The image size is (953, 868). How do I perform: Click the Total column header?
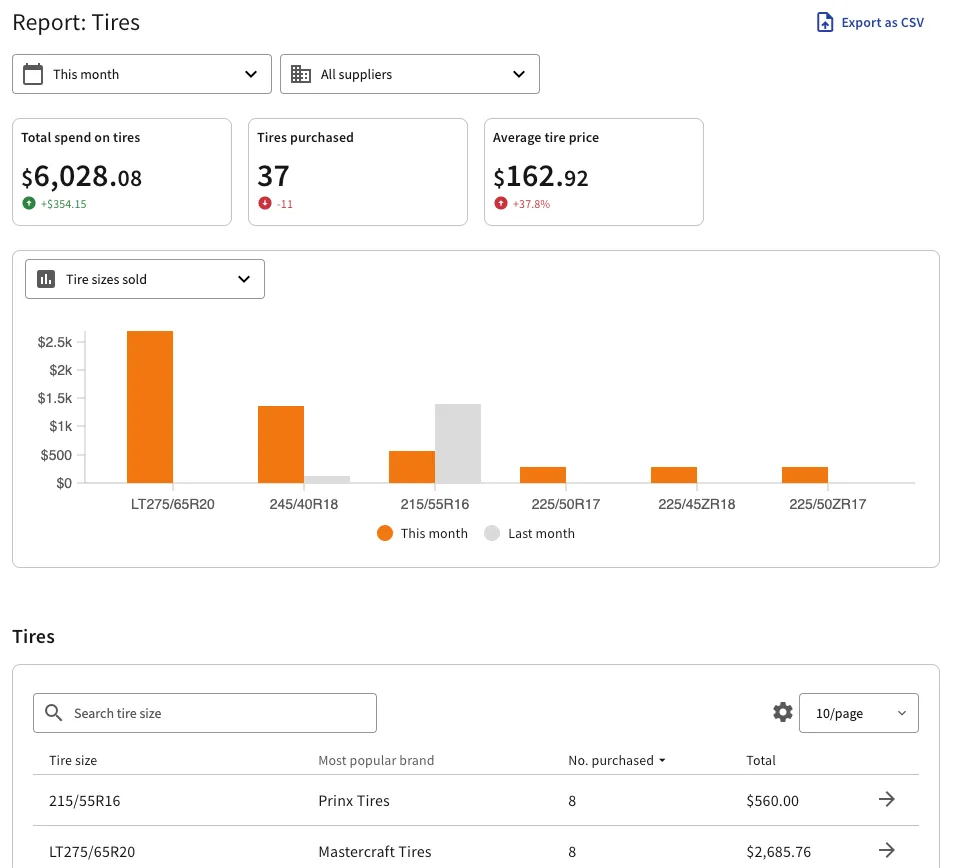tap(761, 760)
